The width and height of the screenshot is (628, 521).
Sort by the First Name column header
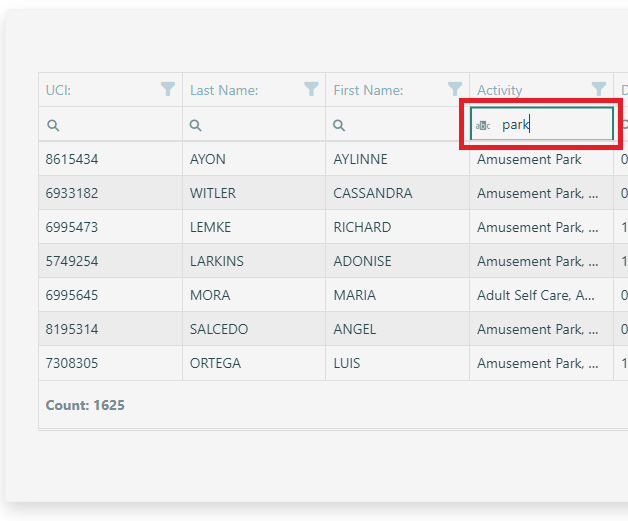pyautogui.click(x=368, y=90)
